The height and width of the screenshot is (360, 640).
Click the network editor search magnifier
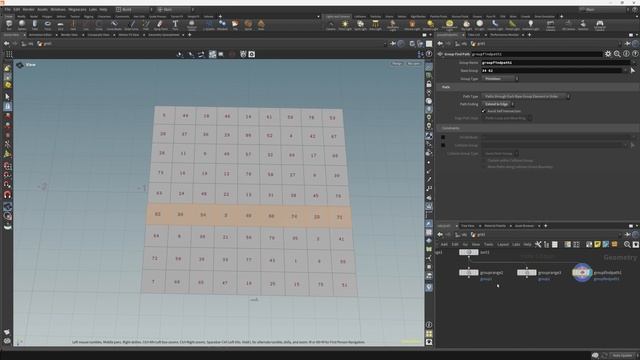pos(627,244)
